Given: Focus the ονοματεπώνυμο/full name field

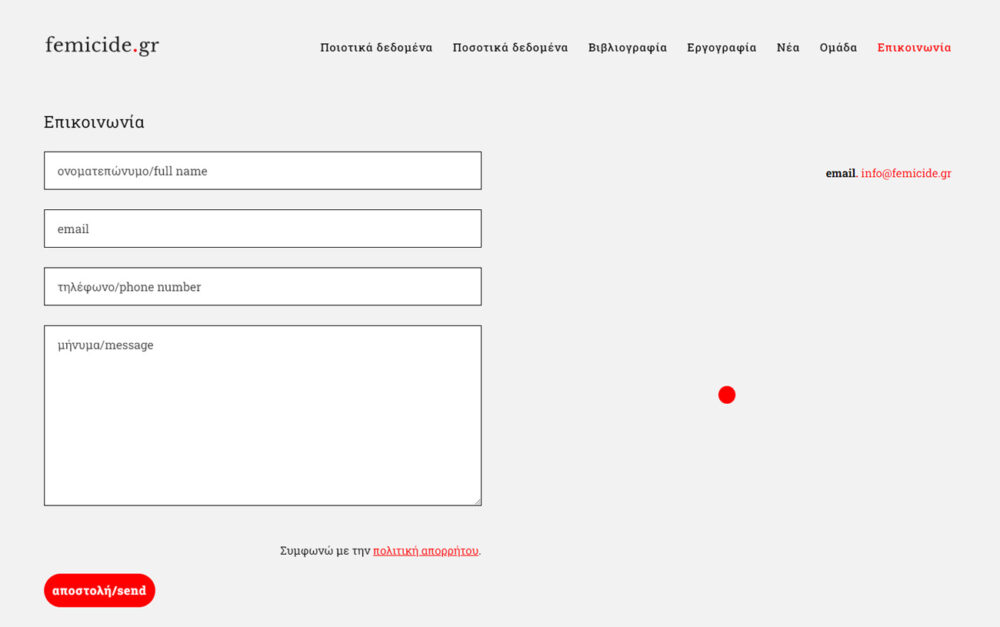Looking at the screenshot, I should [x=262, y=171].
